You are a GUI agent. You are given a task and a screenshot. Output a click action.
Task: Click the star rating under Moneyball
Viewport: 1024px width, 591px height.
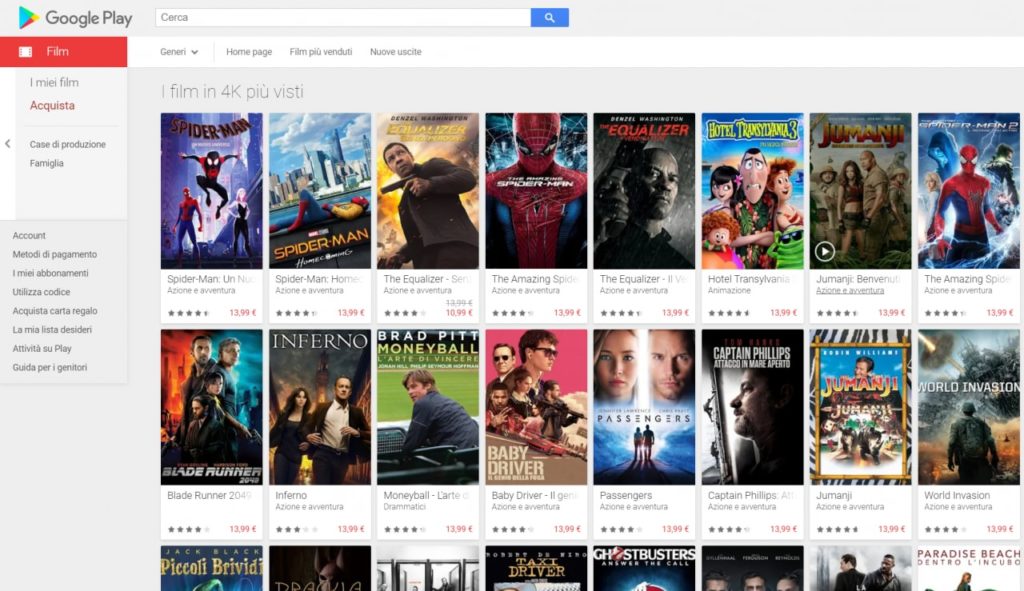[405, 530]
